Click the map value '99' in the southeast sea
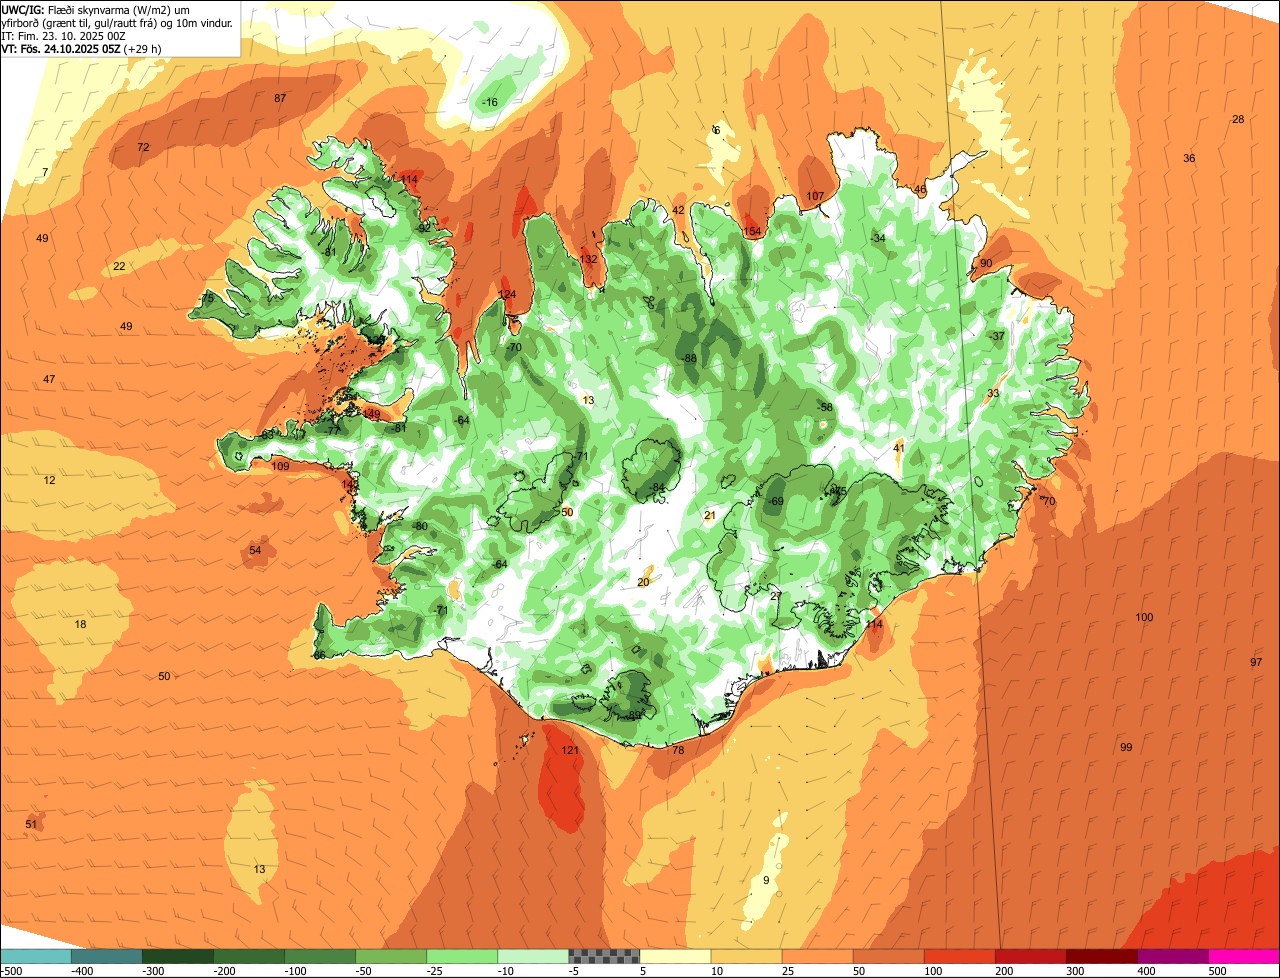 pos(1126,747)
